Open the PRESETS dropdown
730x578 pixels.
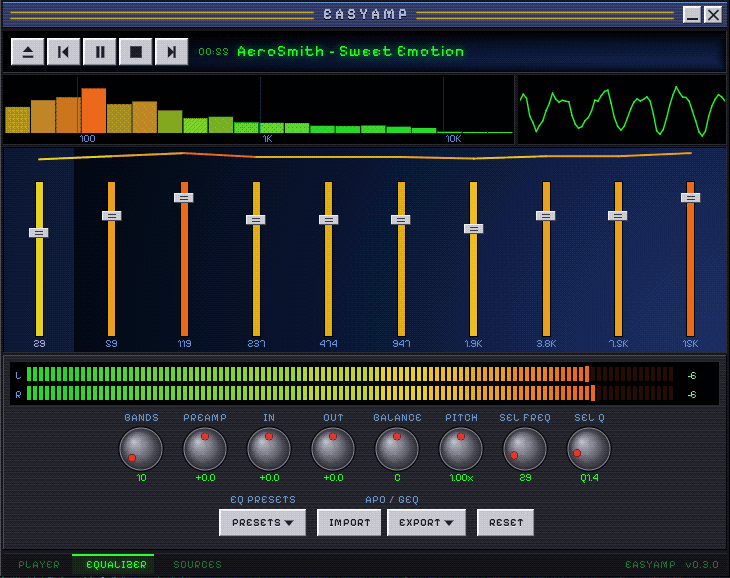[x=263, y=523]
